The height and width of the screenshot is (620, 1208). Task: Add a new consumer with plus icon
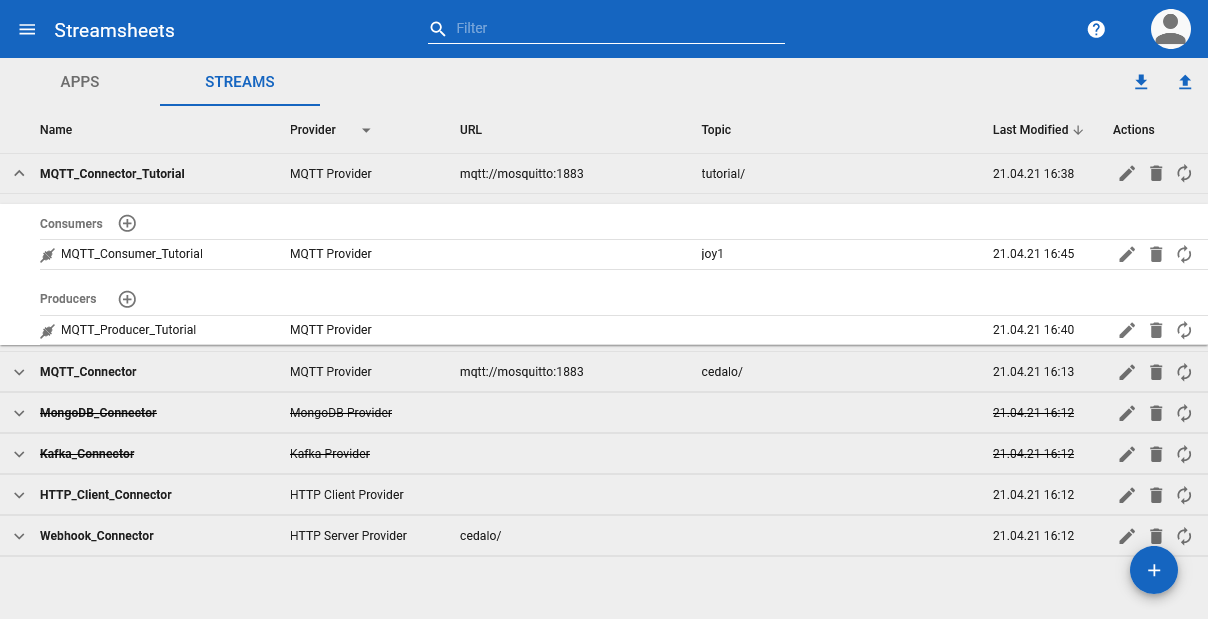(x=127, y=224)
